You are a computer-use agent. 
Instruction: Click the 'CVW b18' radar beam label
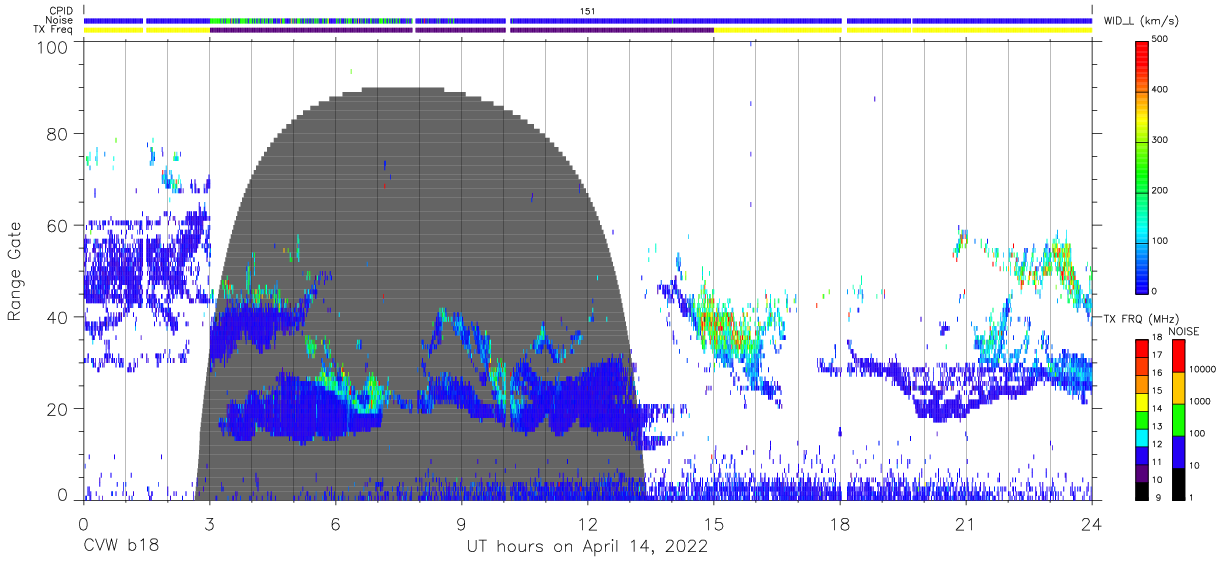click(x=120, y=547)
